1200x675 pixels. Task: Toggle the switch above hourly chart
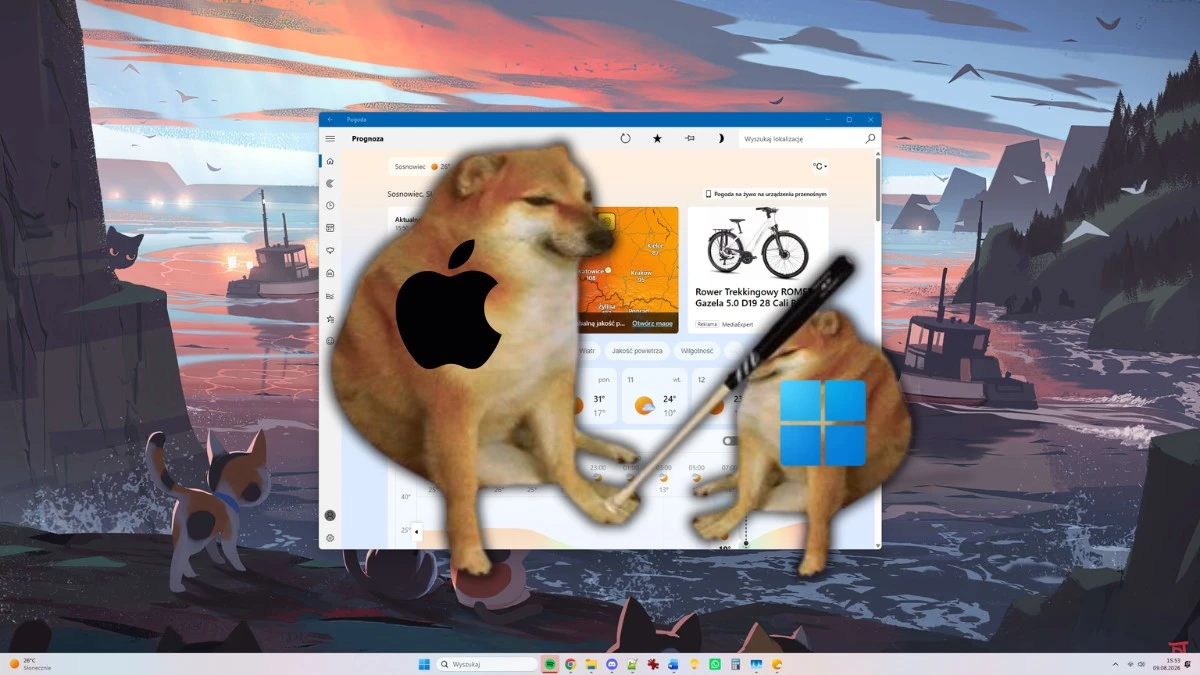731,441
